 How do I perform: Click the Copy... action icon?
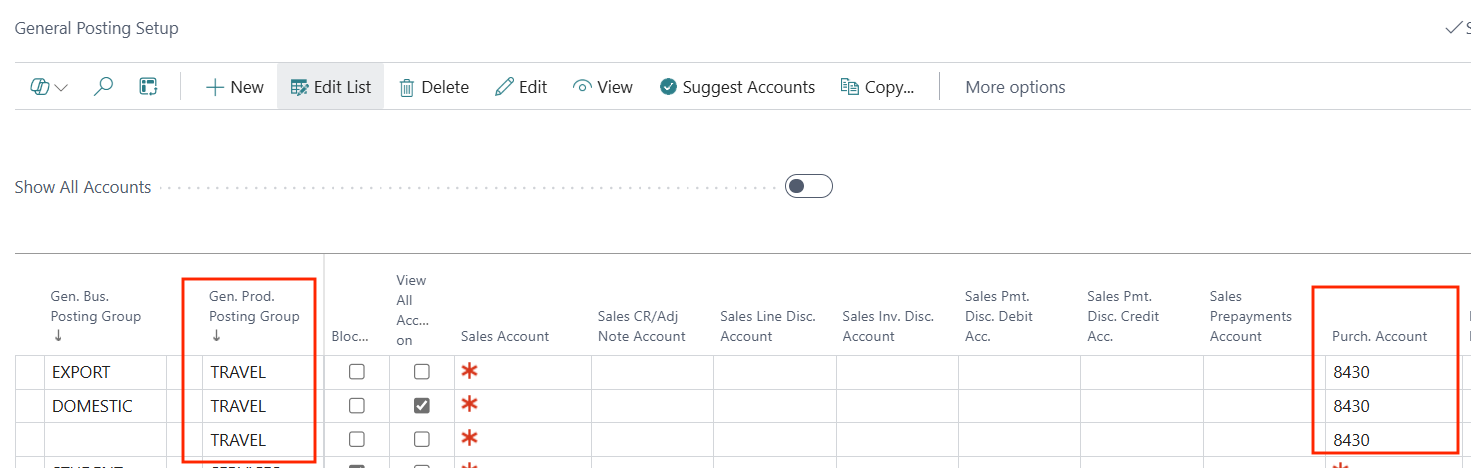[850, 87]
